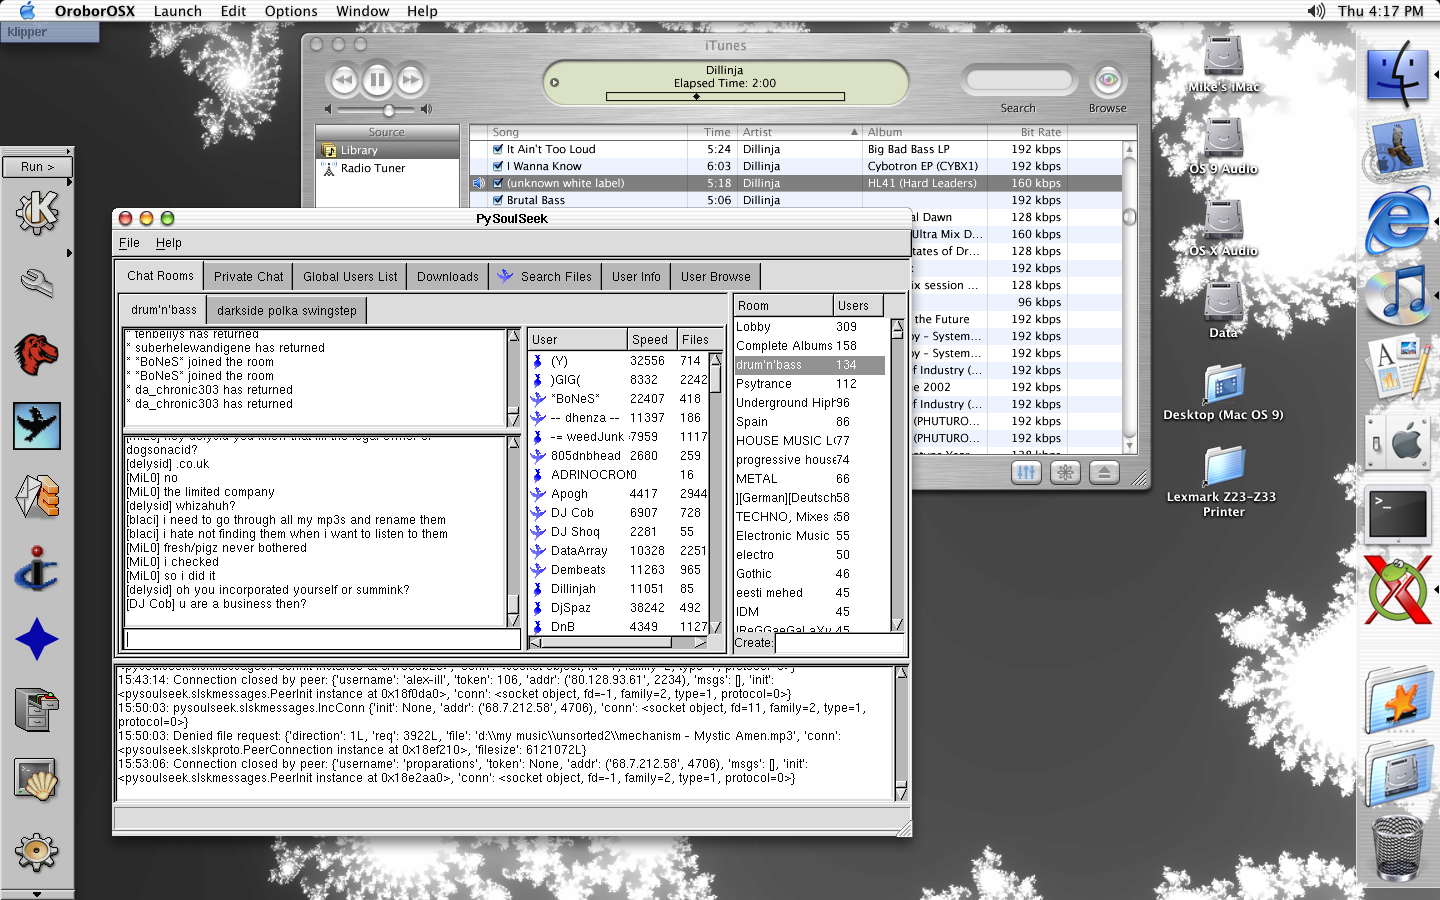
Task: Open the OS 9 Audio drive icon
Action: pos(1223,147)
